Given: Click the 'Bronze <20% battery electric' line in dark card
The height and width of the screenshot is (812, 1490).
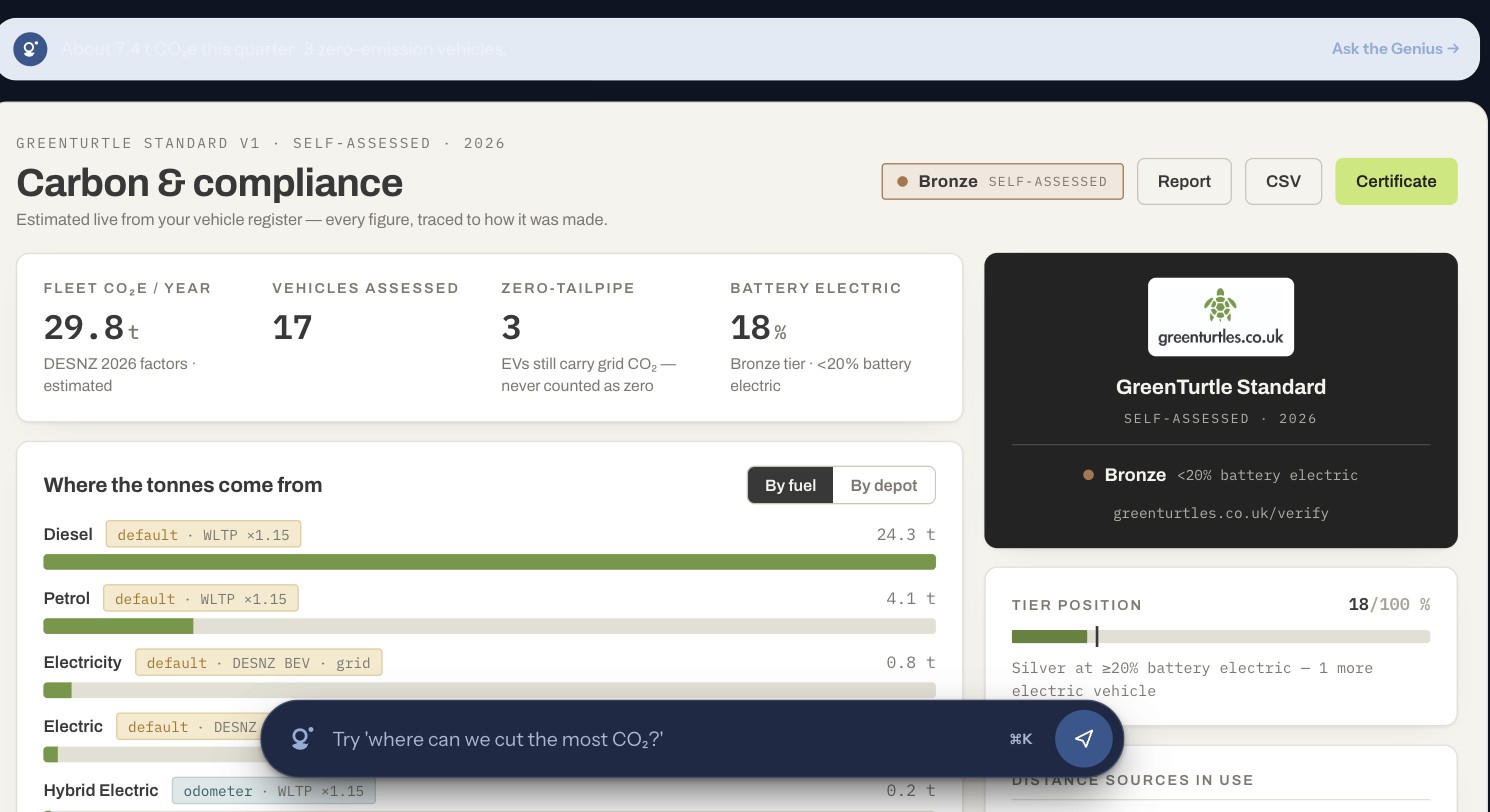Looking at the screenshot, I should click(x=1220, y=475).
